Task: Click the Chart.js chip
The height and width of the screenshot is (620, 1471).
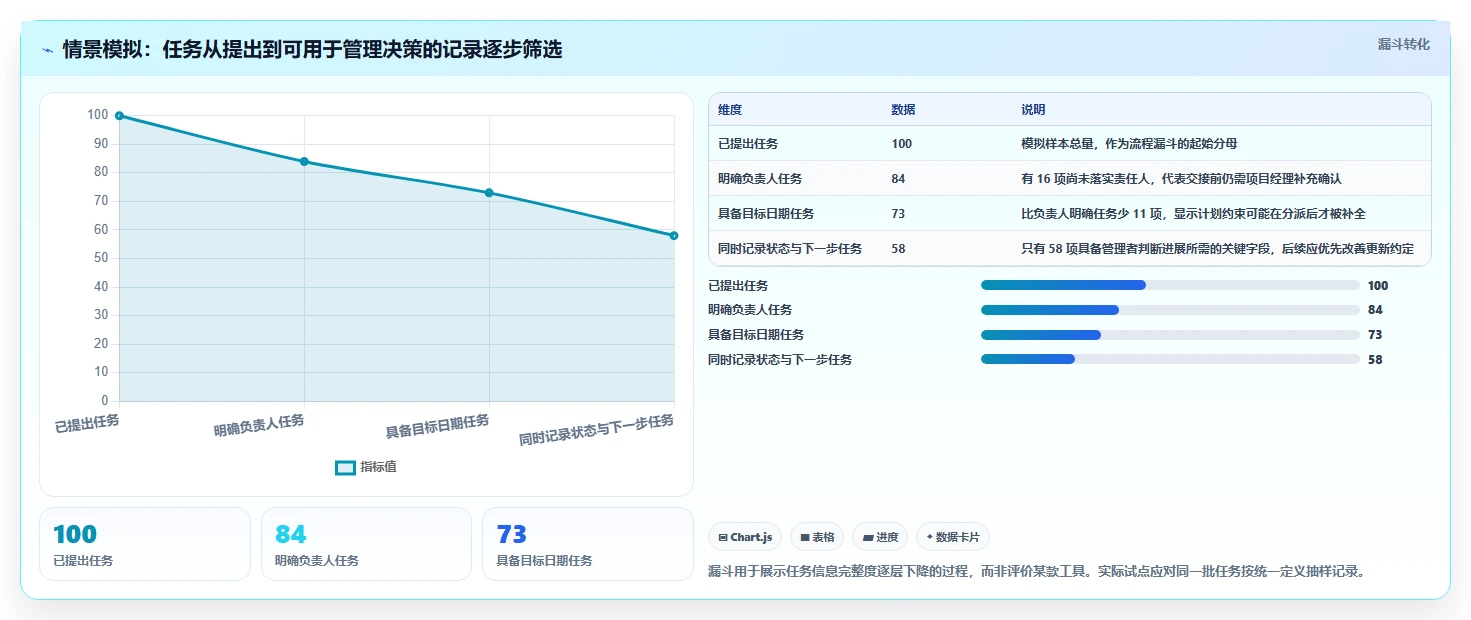Action: 745,537
